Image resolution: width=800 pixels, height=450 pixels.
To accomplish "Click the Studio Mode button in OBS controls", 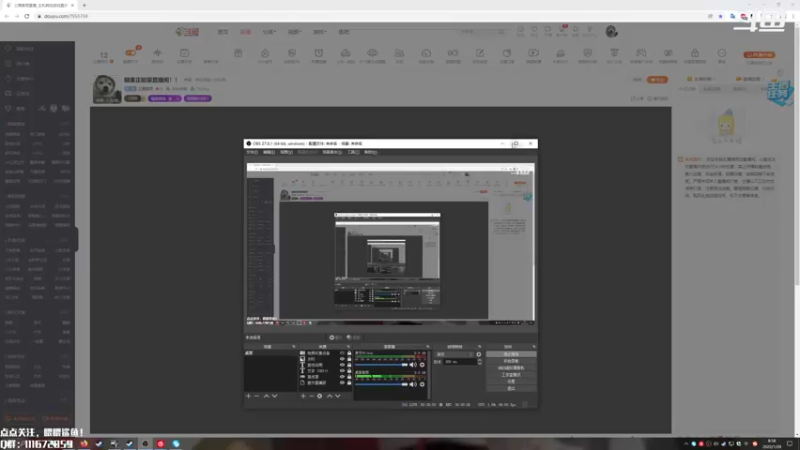I will click(x=511, y=375).
